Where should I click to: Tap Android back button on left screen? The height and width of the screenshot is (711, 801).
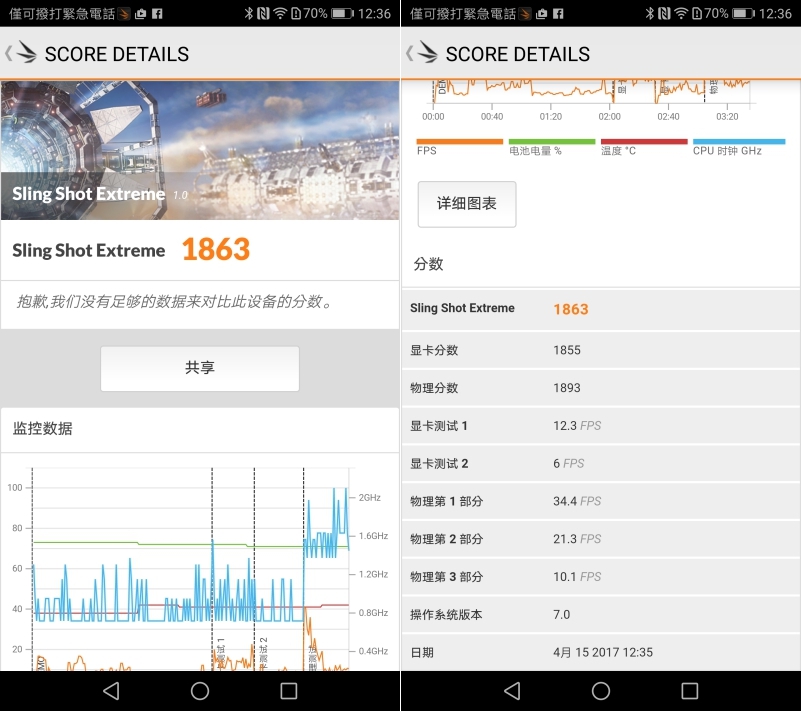(x=111, y=691)
